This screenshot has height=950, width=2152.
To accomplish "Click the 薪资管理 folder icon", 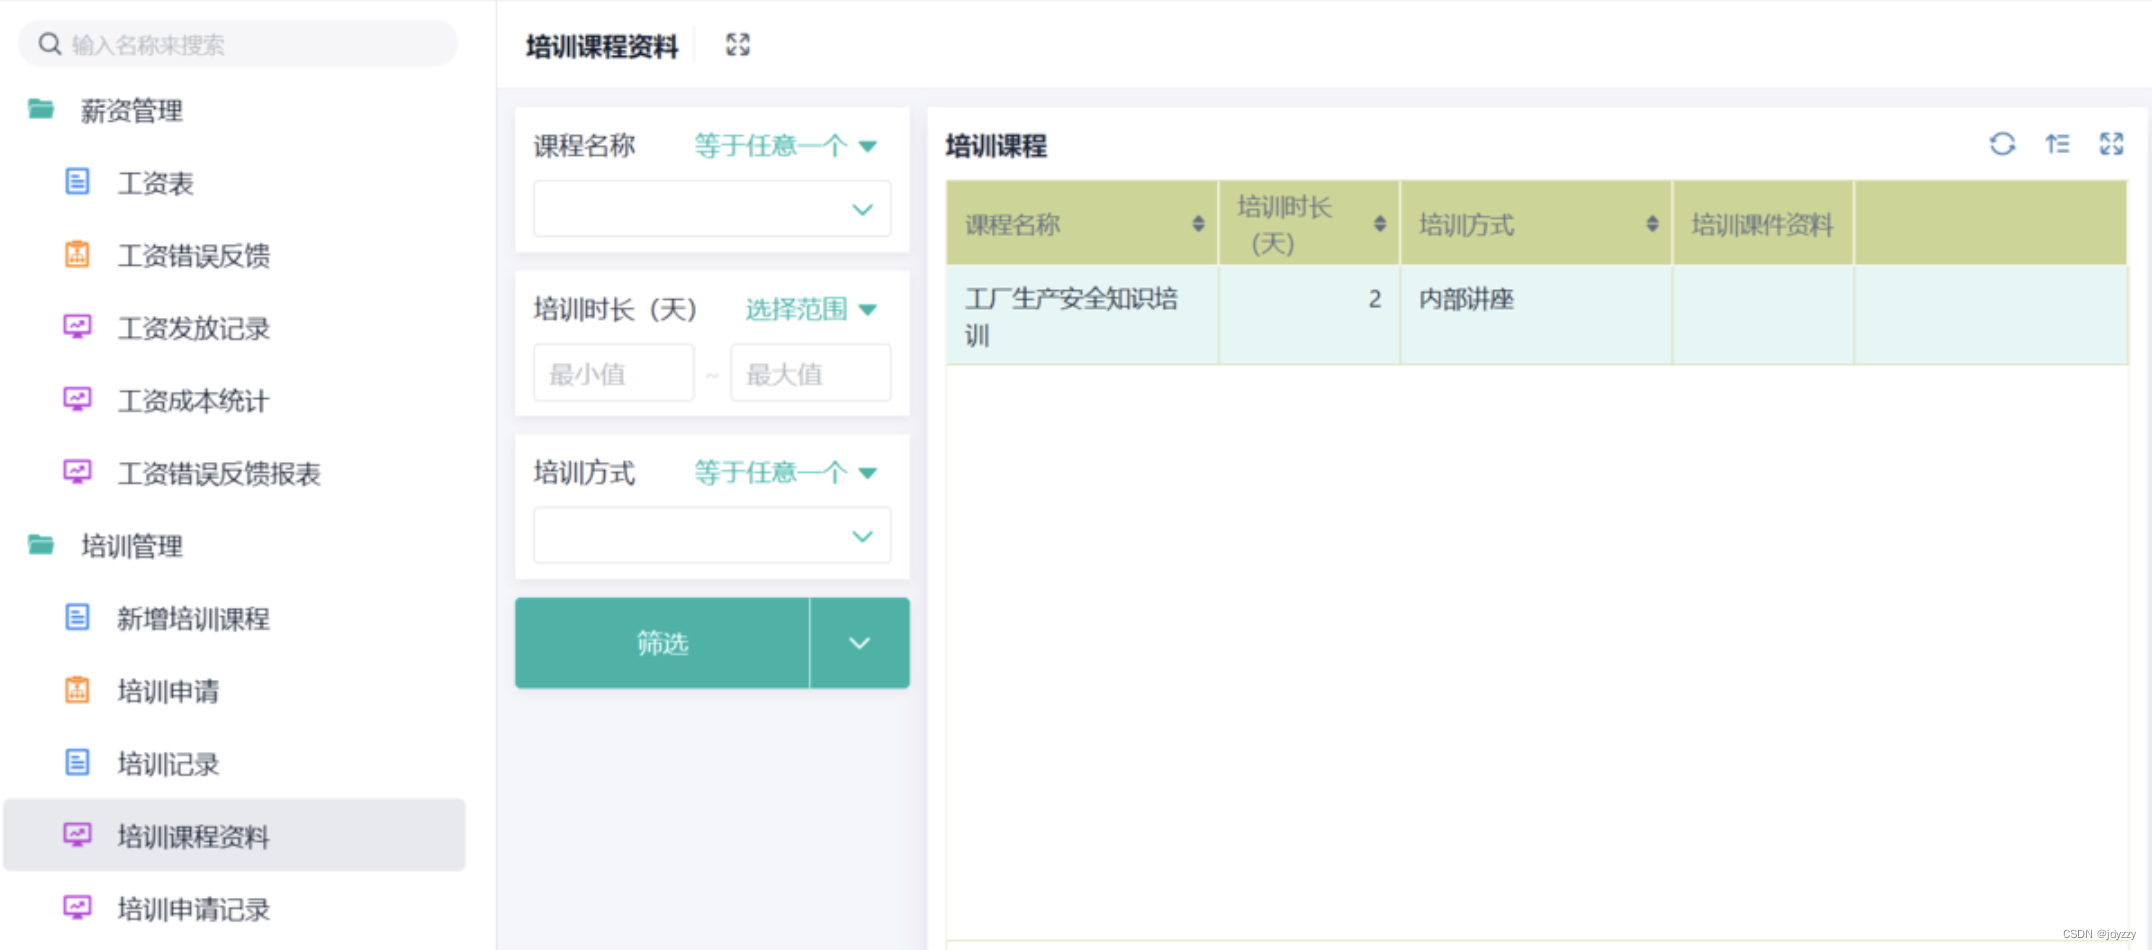I will 41,109.
